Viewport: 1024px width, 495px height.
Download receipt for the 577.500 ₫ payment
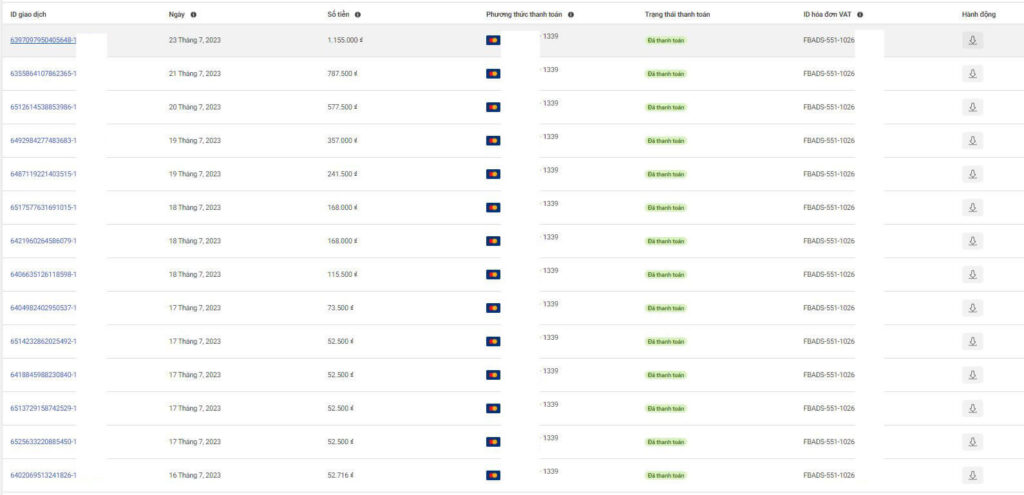[972, 107]
